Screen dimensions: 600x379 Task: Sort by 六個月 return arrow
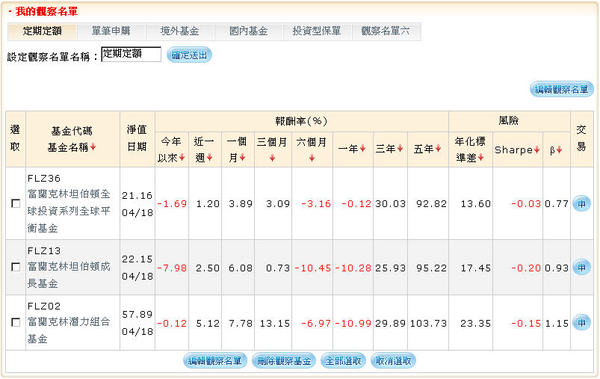point(312,158)
